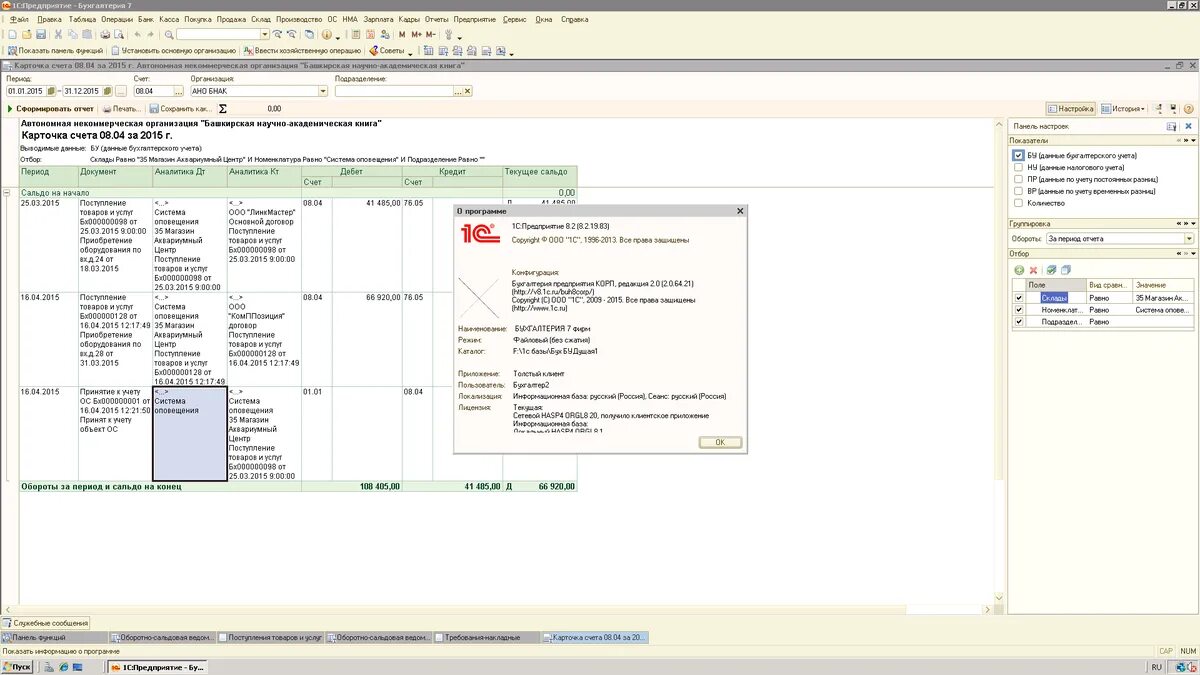Open the Покупка menu
The width and height of the screenshot is (1200, 675).
click(198, 19)
